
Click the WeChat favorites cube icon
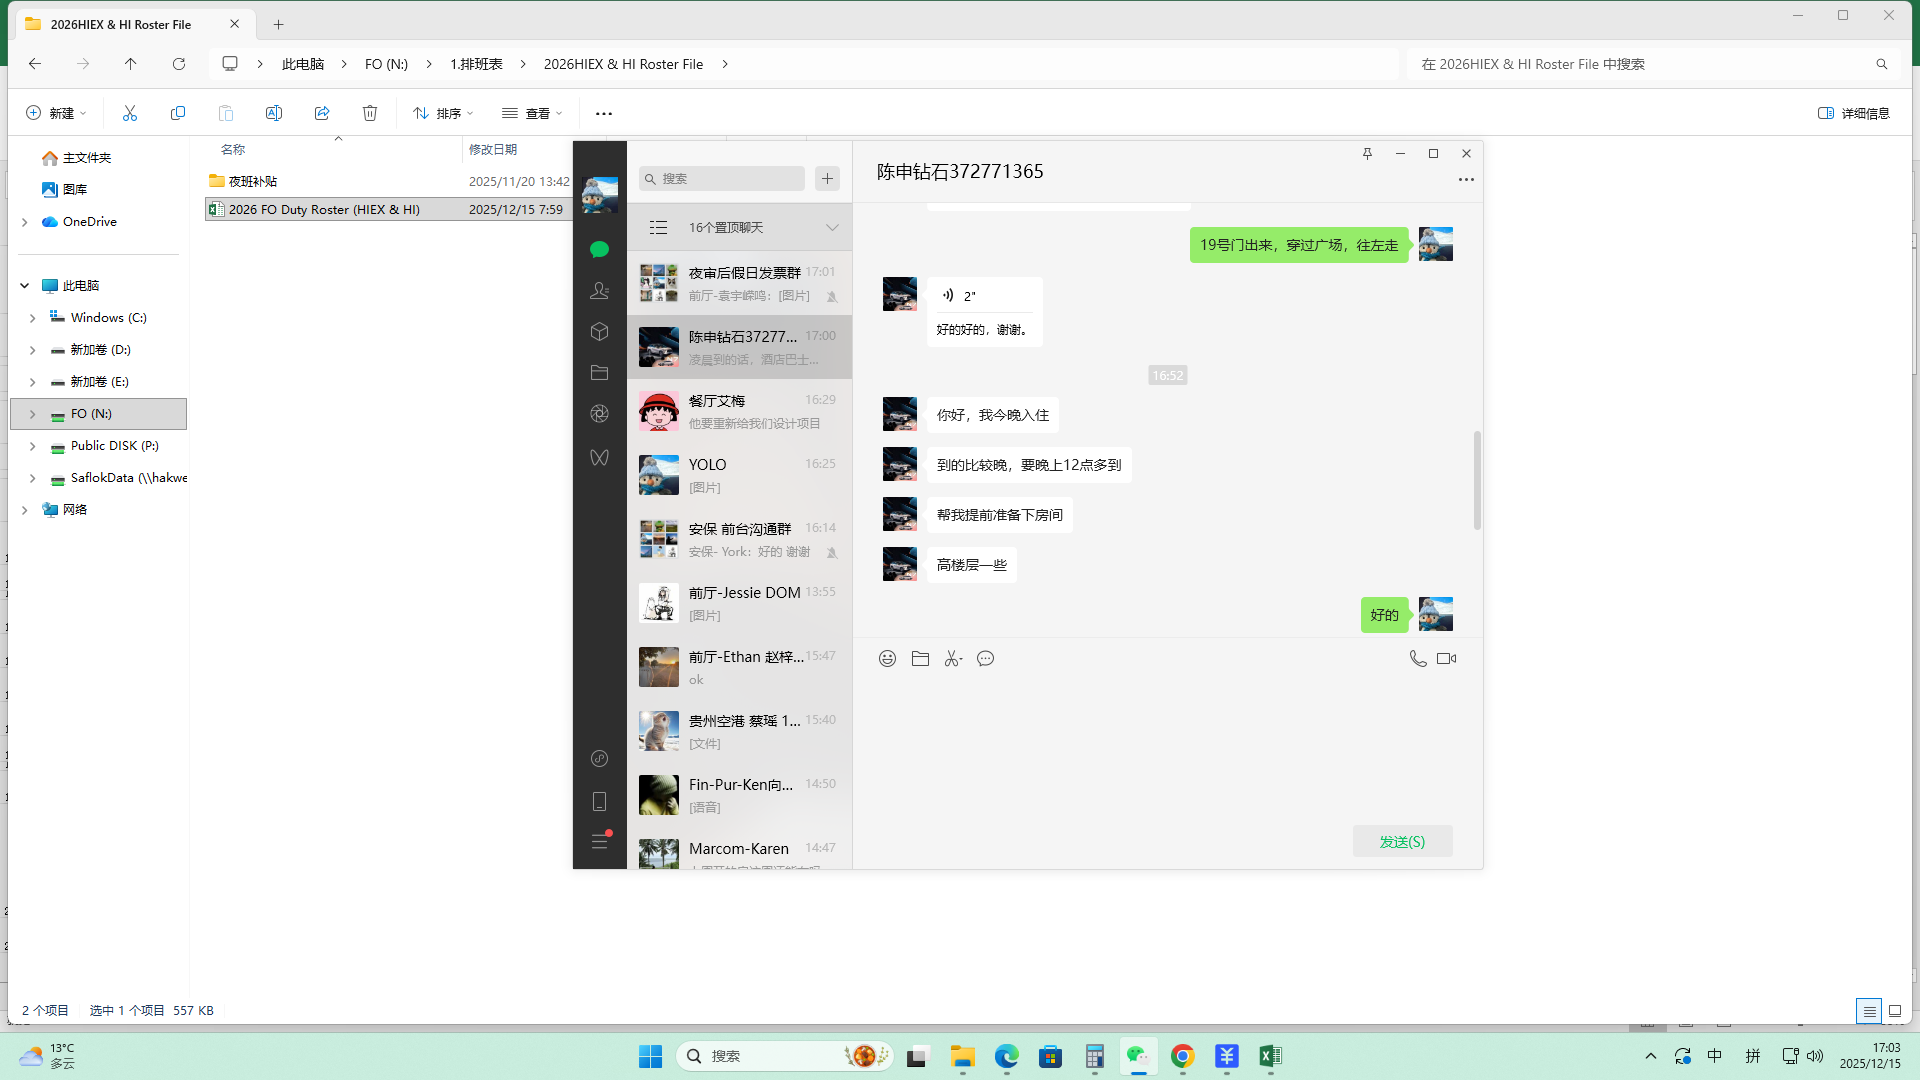[x=599, y=331]
